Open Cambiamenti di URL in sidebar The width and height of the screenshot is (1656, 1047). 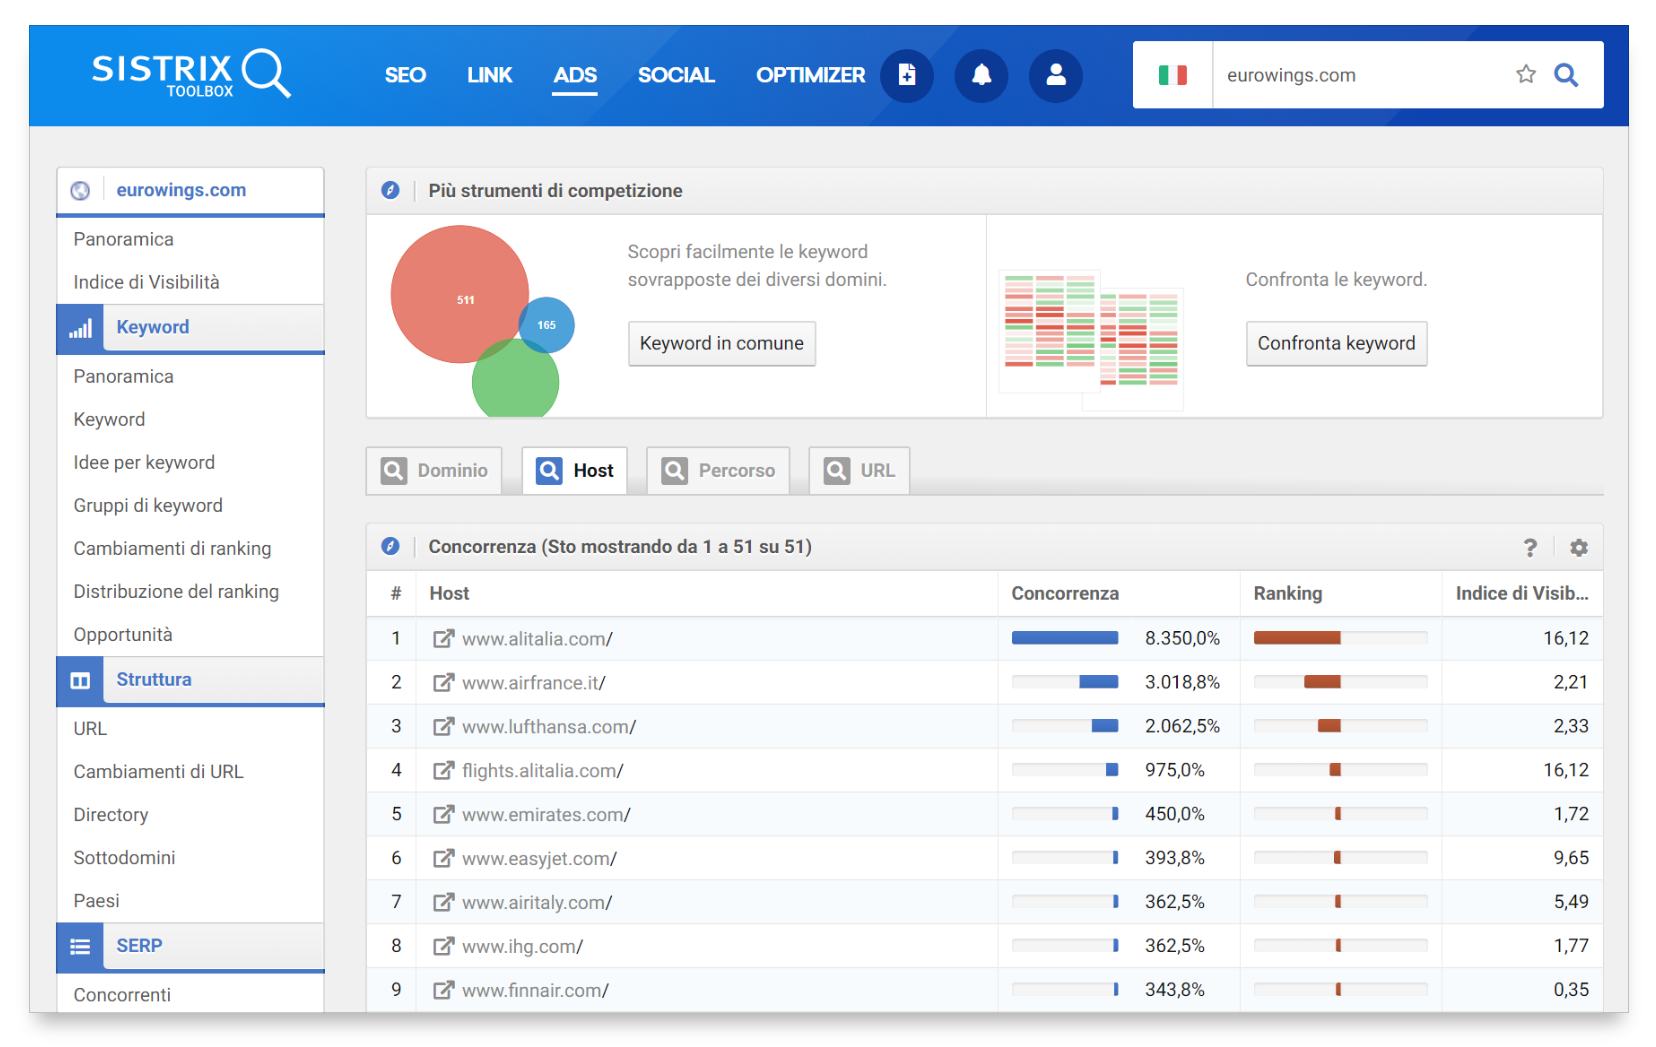(158, 771)
